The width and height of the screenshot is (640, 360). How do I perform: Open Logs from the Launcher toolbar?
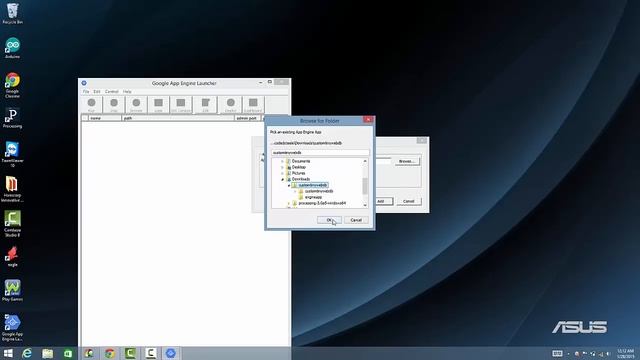158,104
